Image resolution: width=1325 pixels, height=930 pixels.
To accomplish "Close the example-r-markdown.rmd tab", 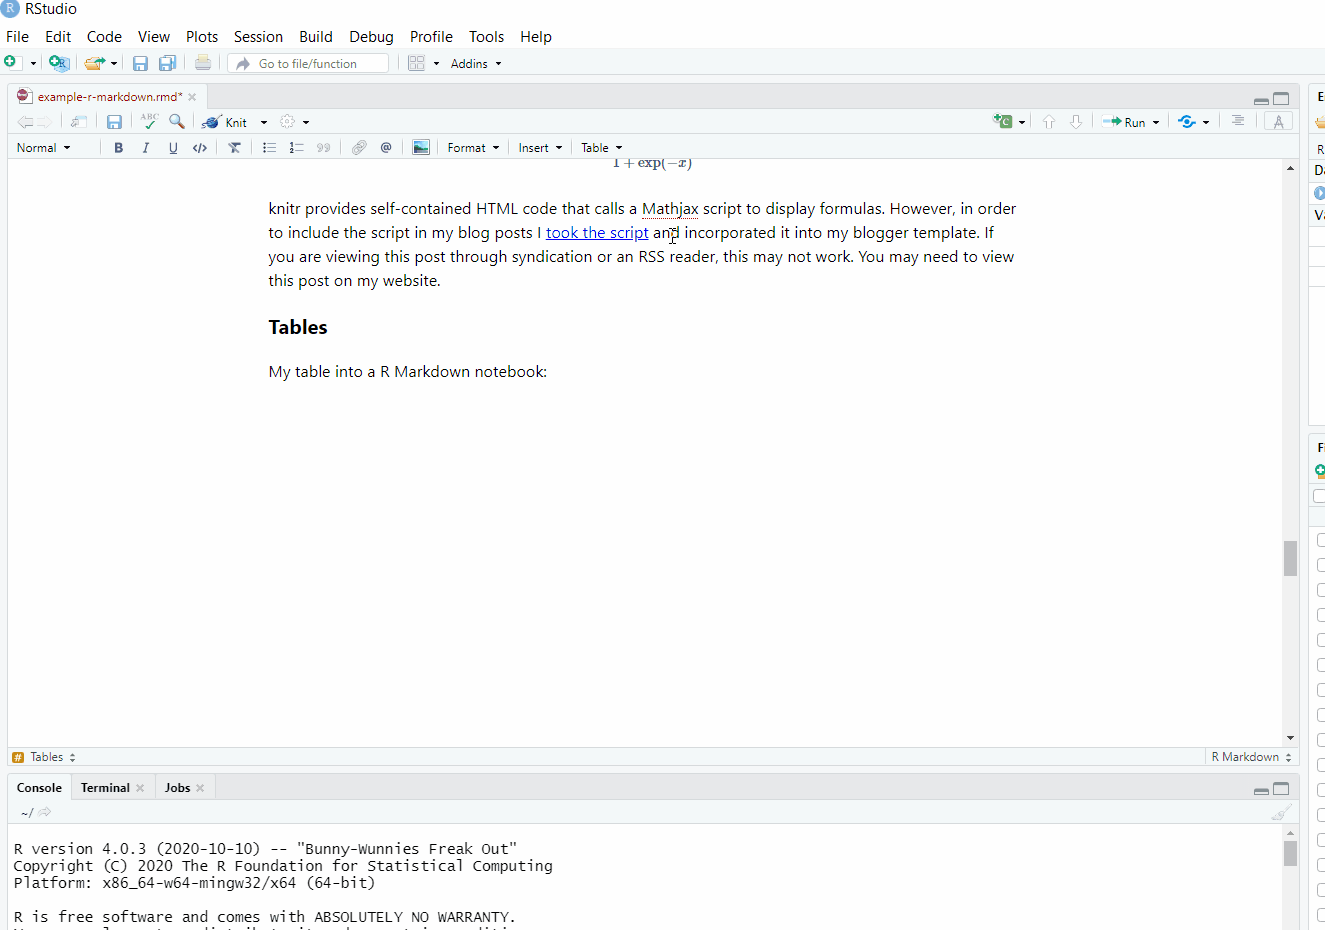I will pos(192,97).
